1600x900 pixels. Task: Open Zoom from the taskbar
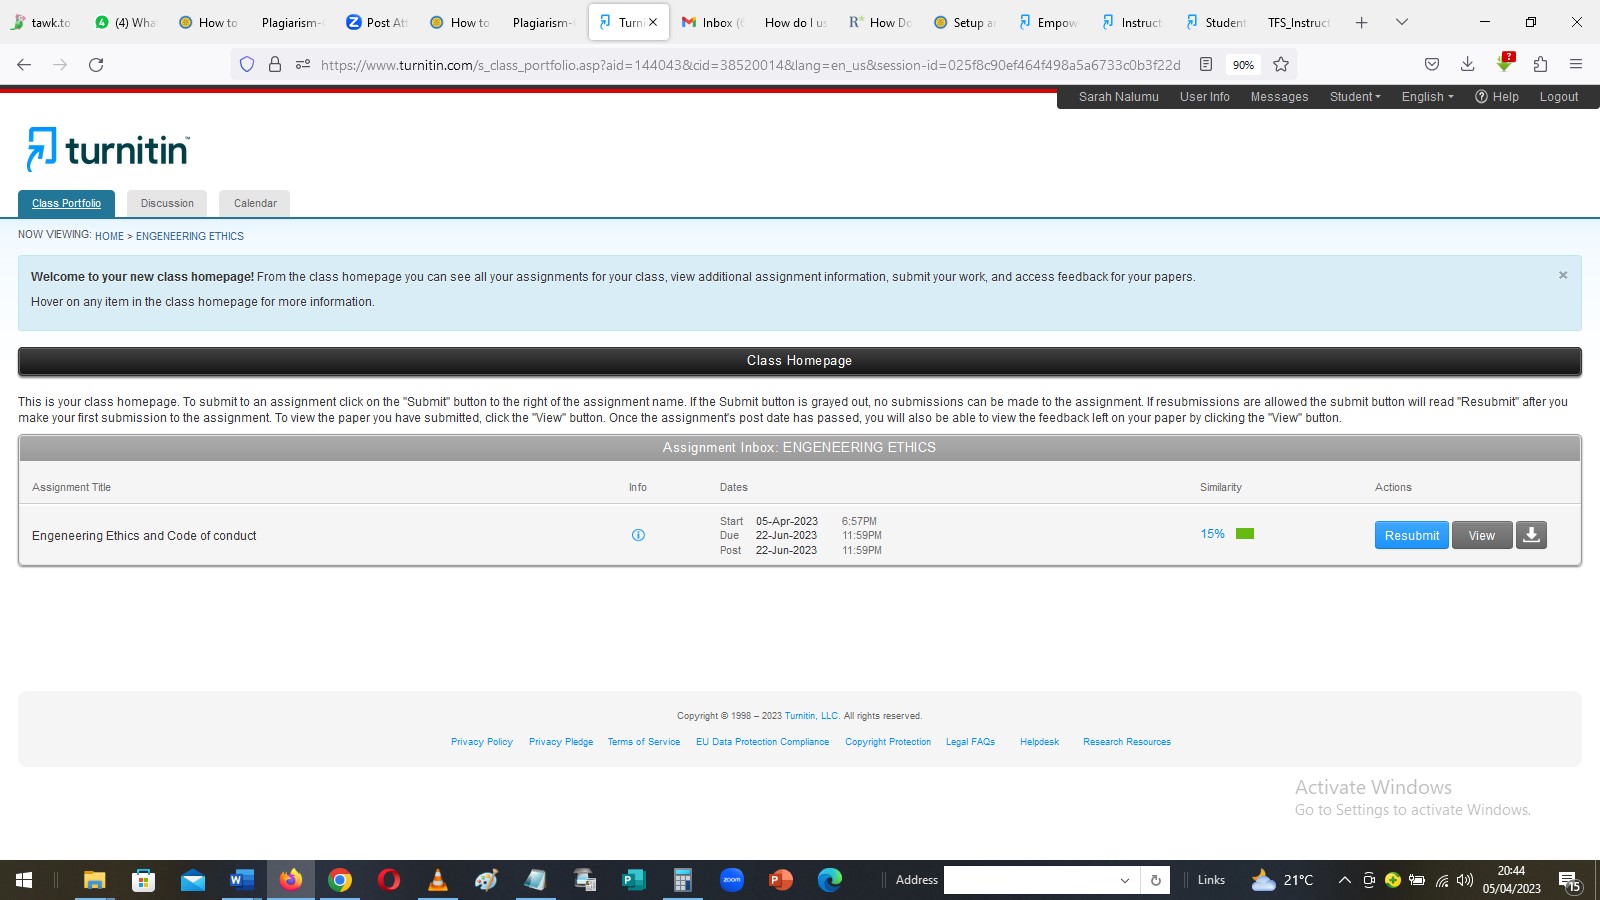[x=732, y=880]
